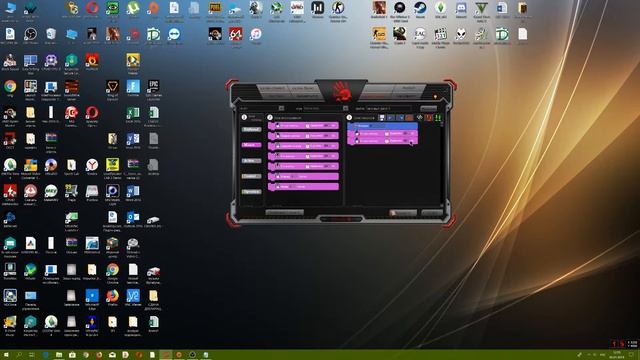Open taskbar search
This screenshot has height=360, width=640.
pos(19,355)
